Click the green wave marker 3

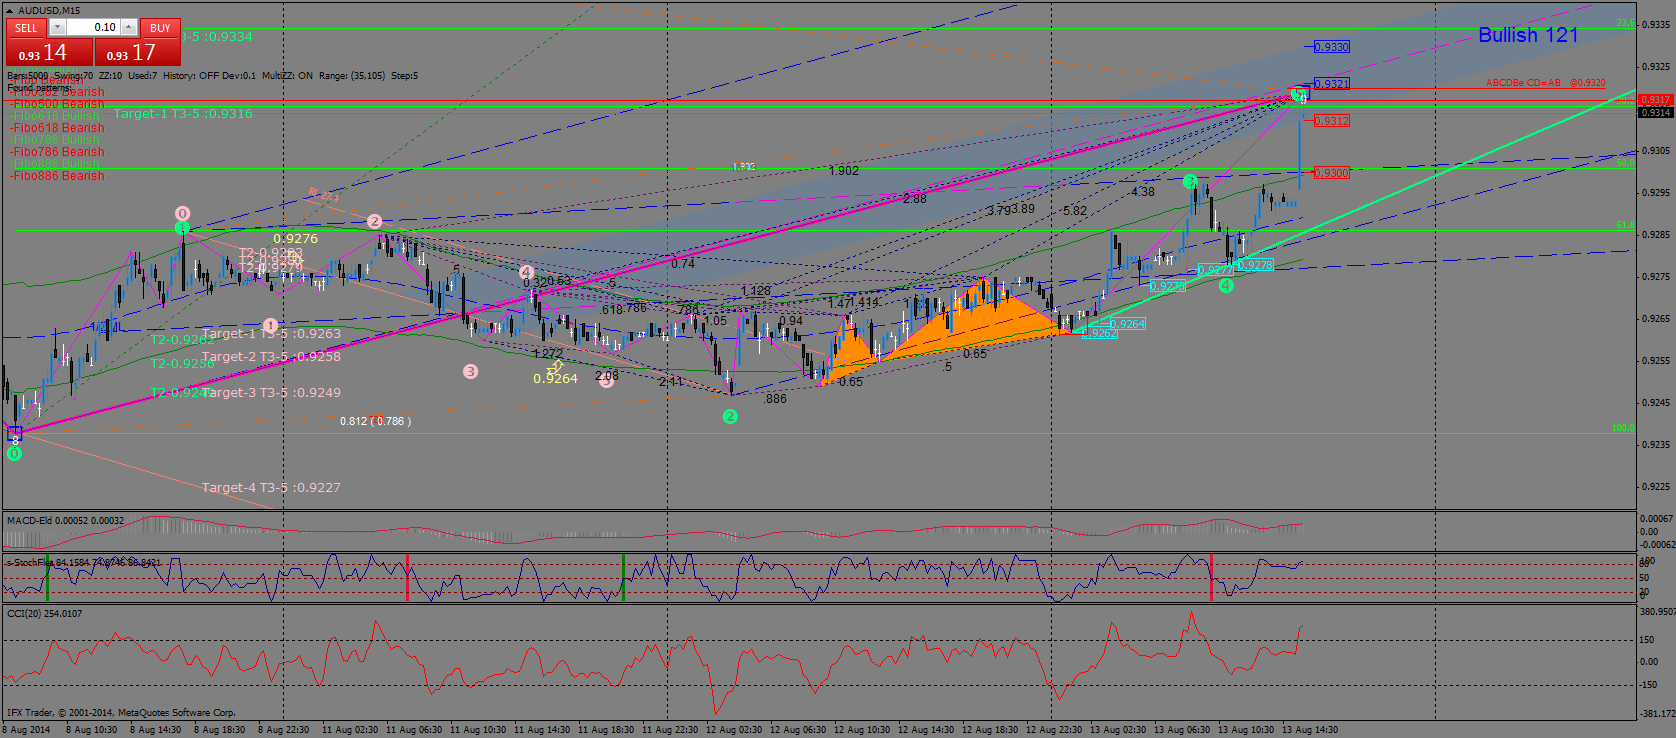click(x=1190, y=181)
